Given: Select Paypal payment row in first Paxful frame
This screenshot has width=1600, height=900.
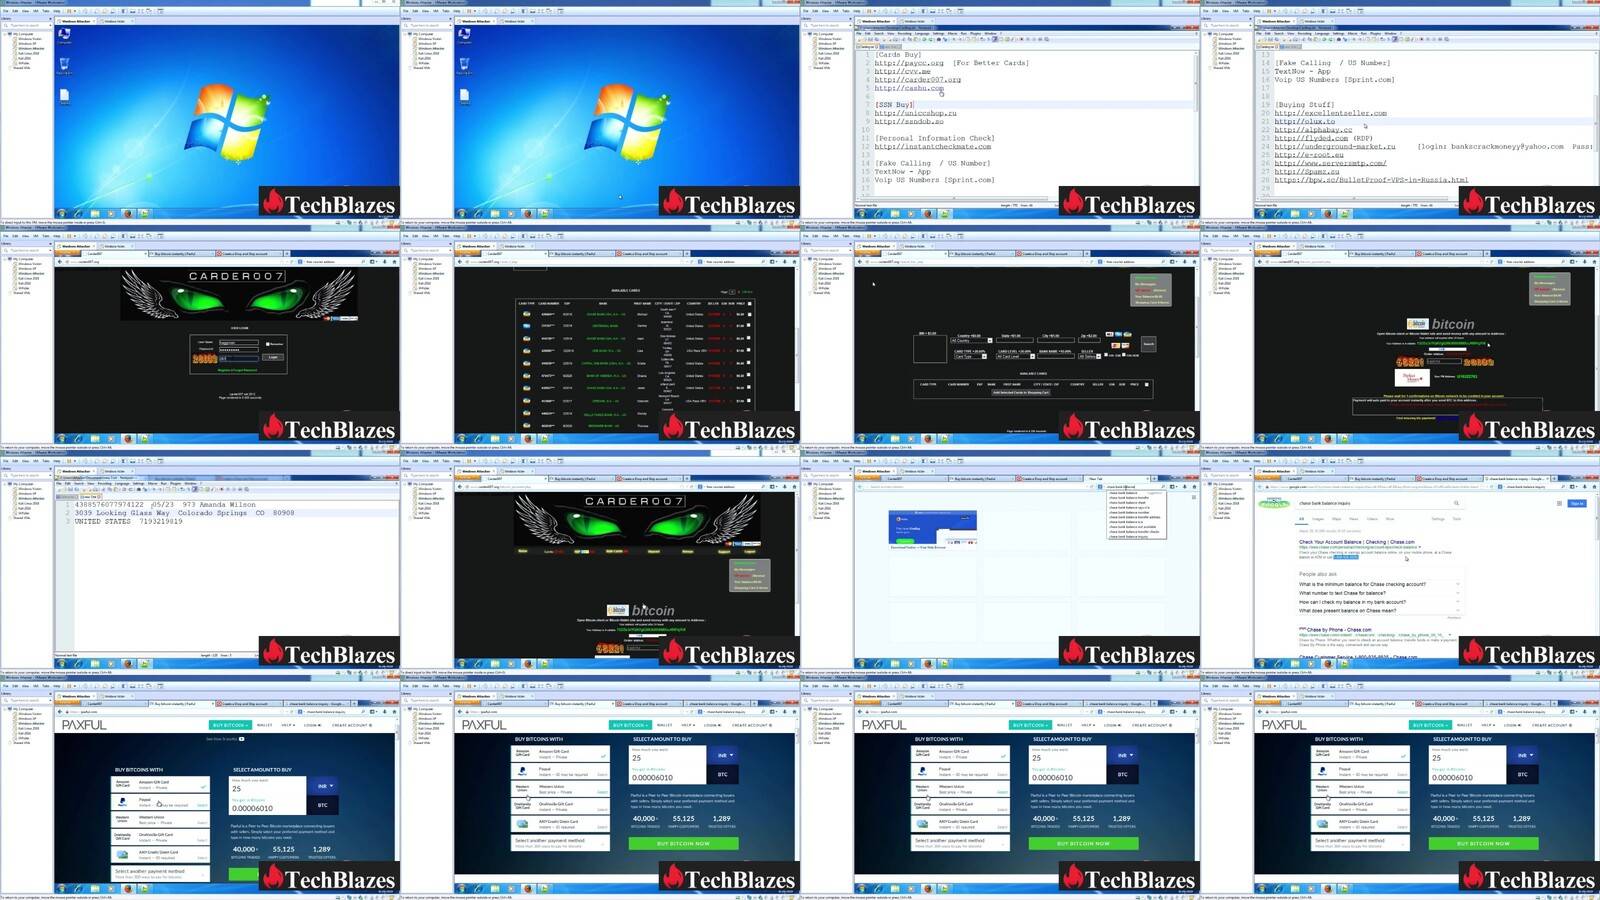Looking at the screenshot, I should click(160, 802).
